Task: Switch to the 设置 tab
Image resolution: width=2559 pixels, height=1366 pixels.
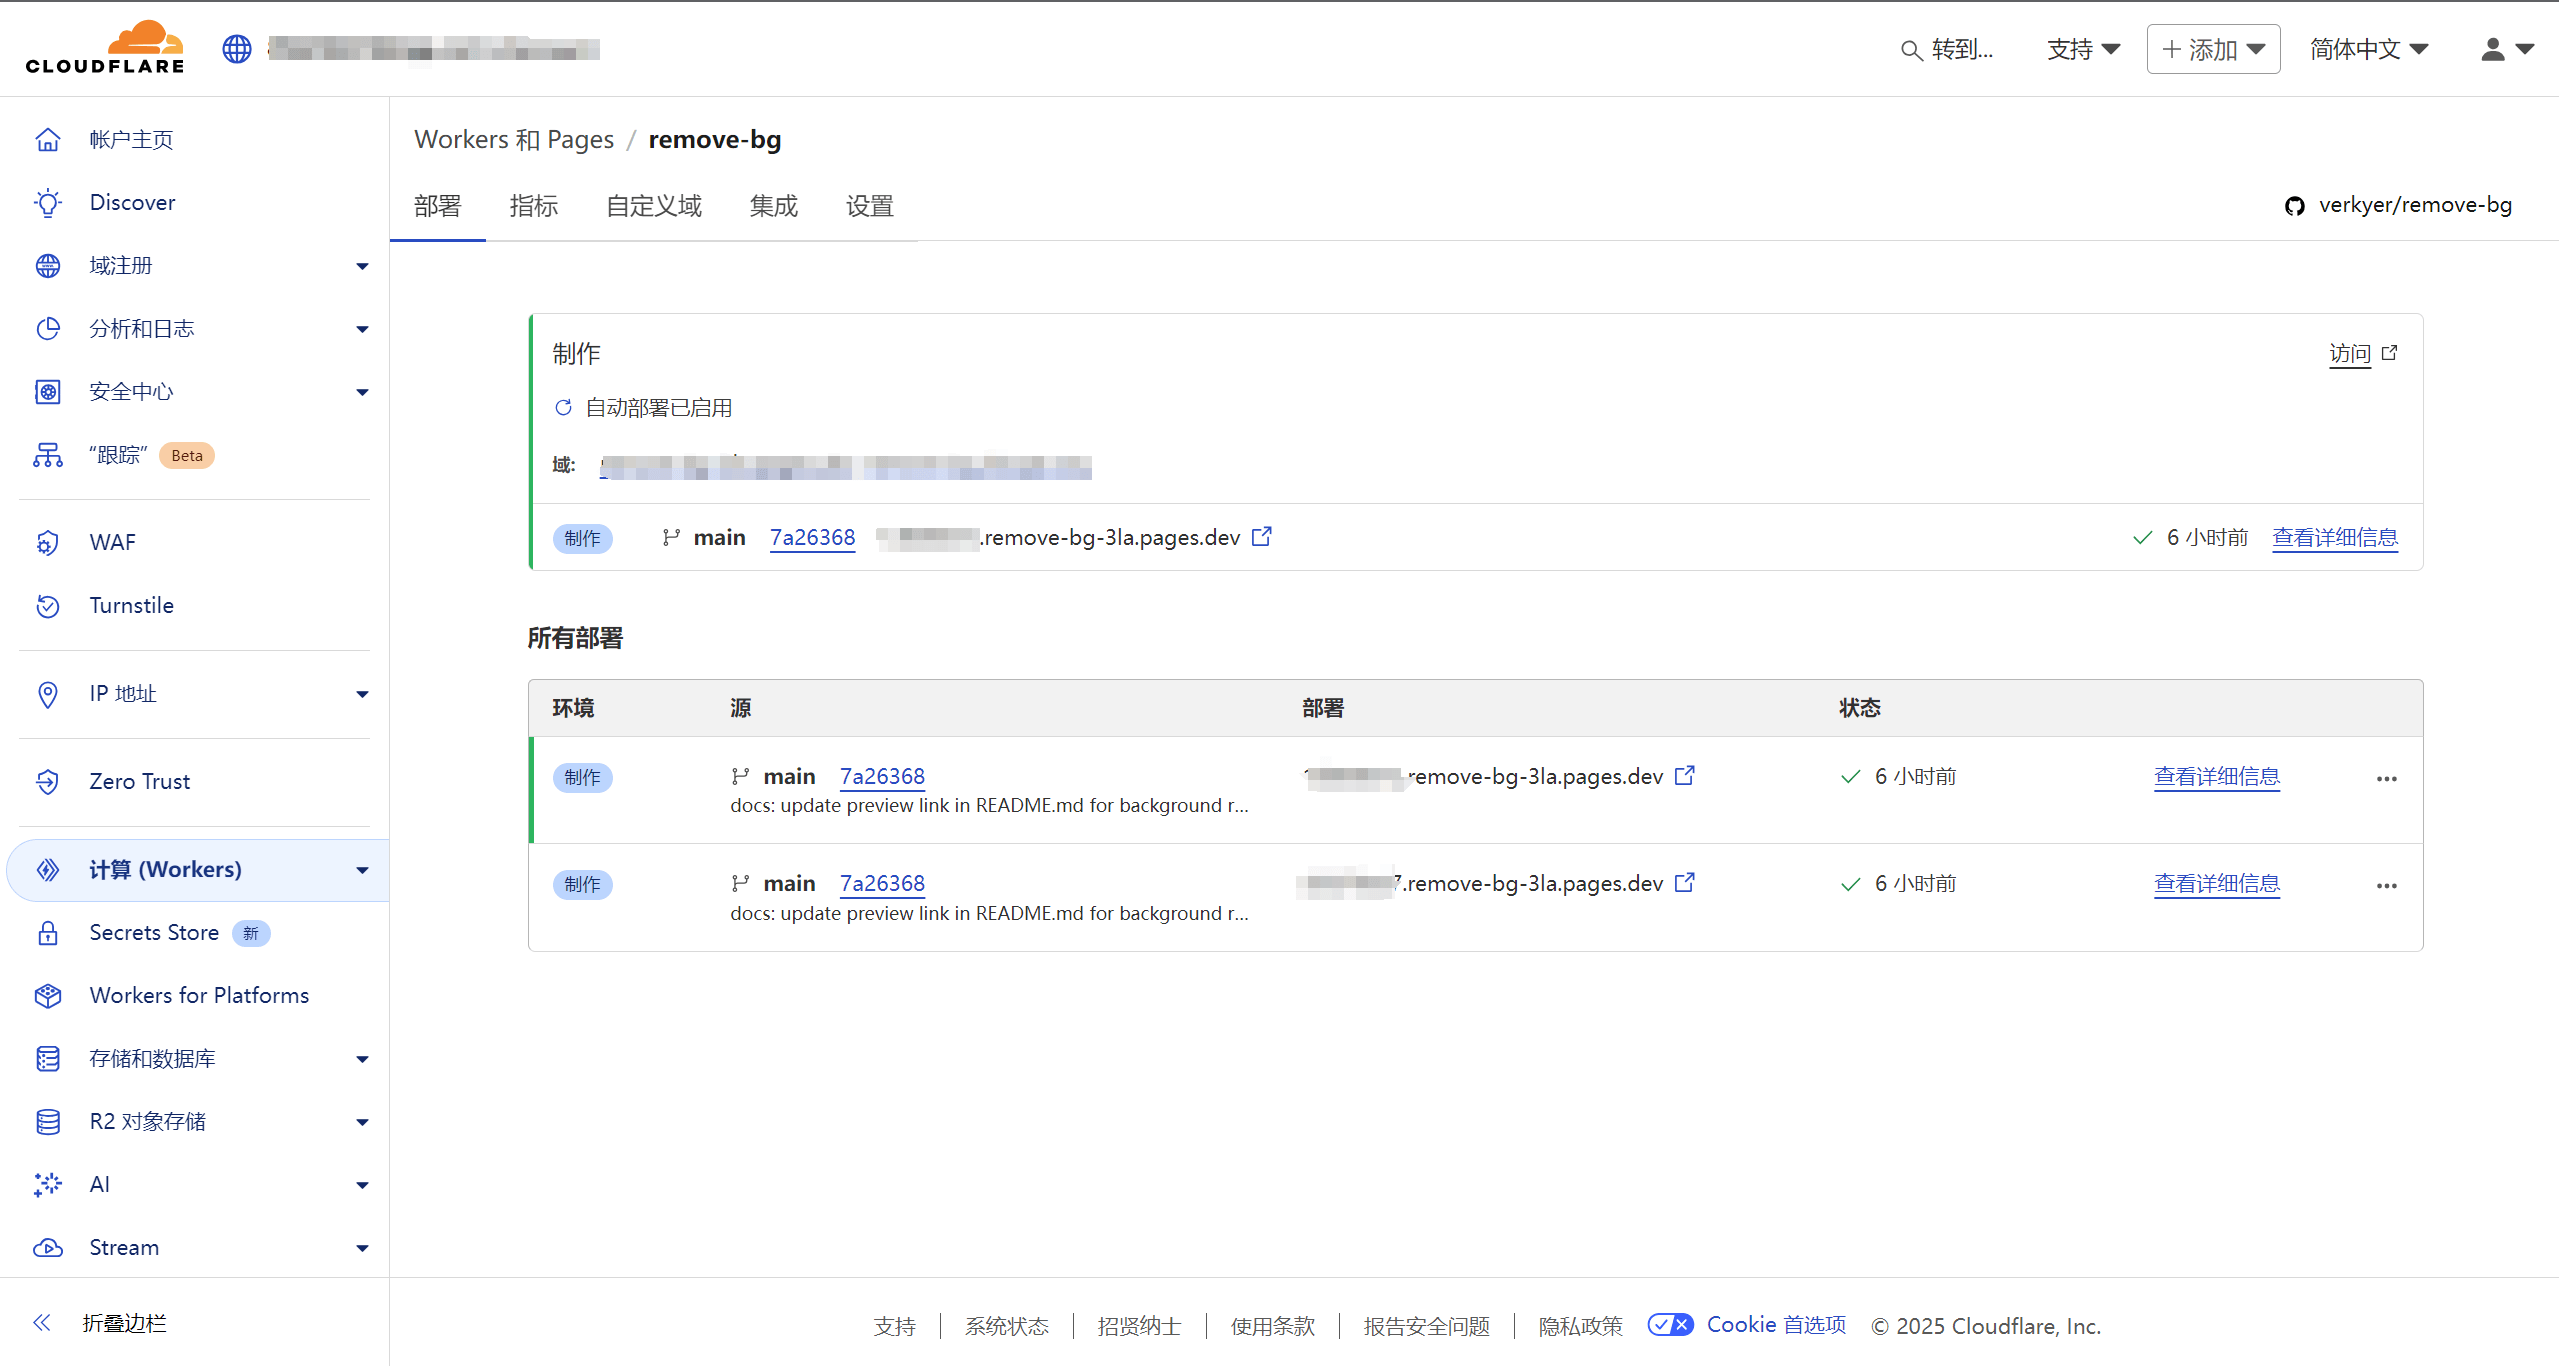Action: (869, 206)
